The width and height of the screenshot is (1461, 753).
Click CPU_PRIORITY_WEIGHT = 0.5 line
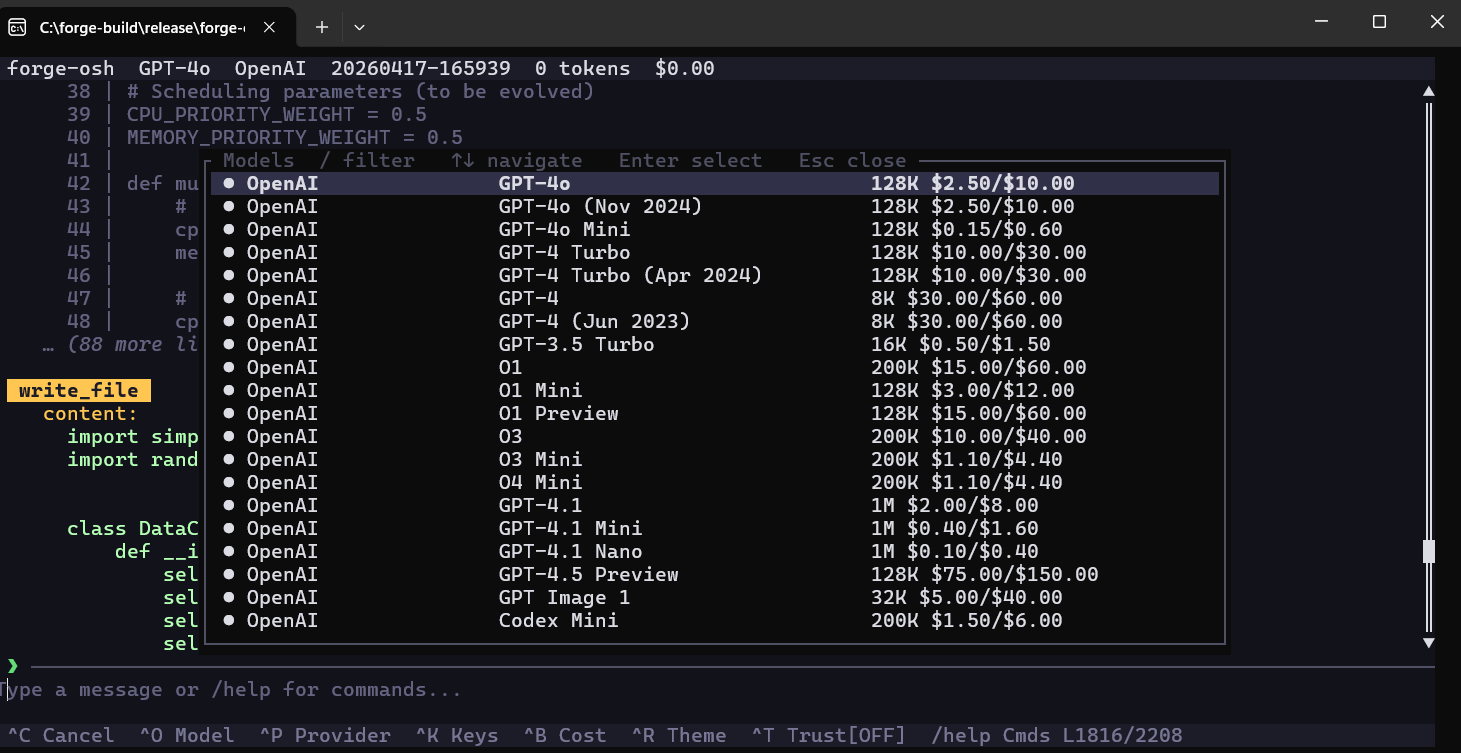[x=277, y=115]
